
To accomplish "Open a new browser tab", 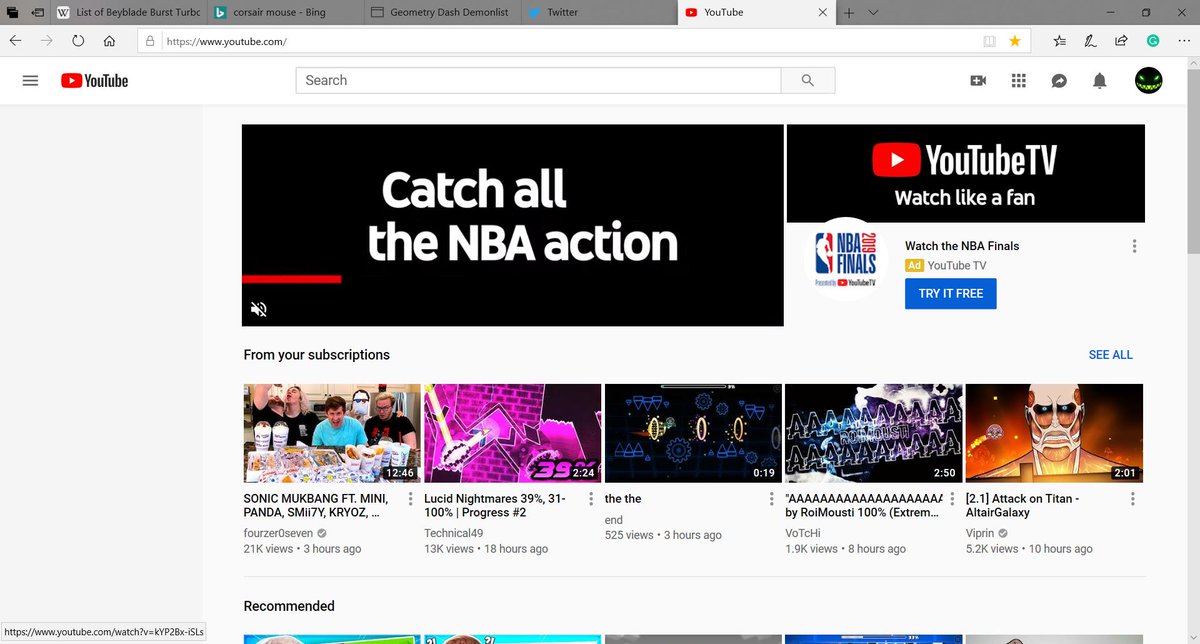I will tap(849, 13).
